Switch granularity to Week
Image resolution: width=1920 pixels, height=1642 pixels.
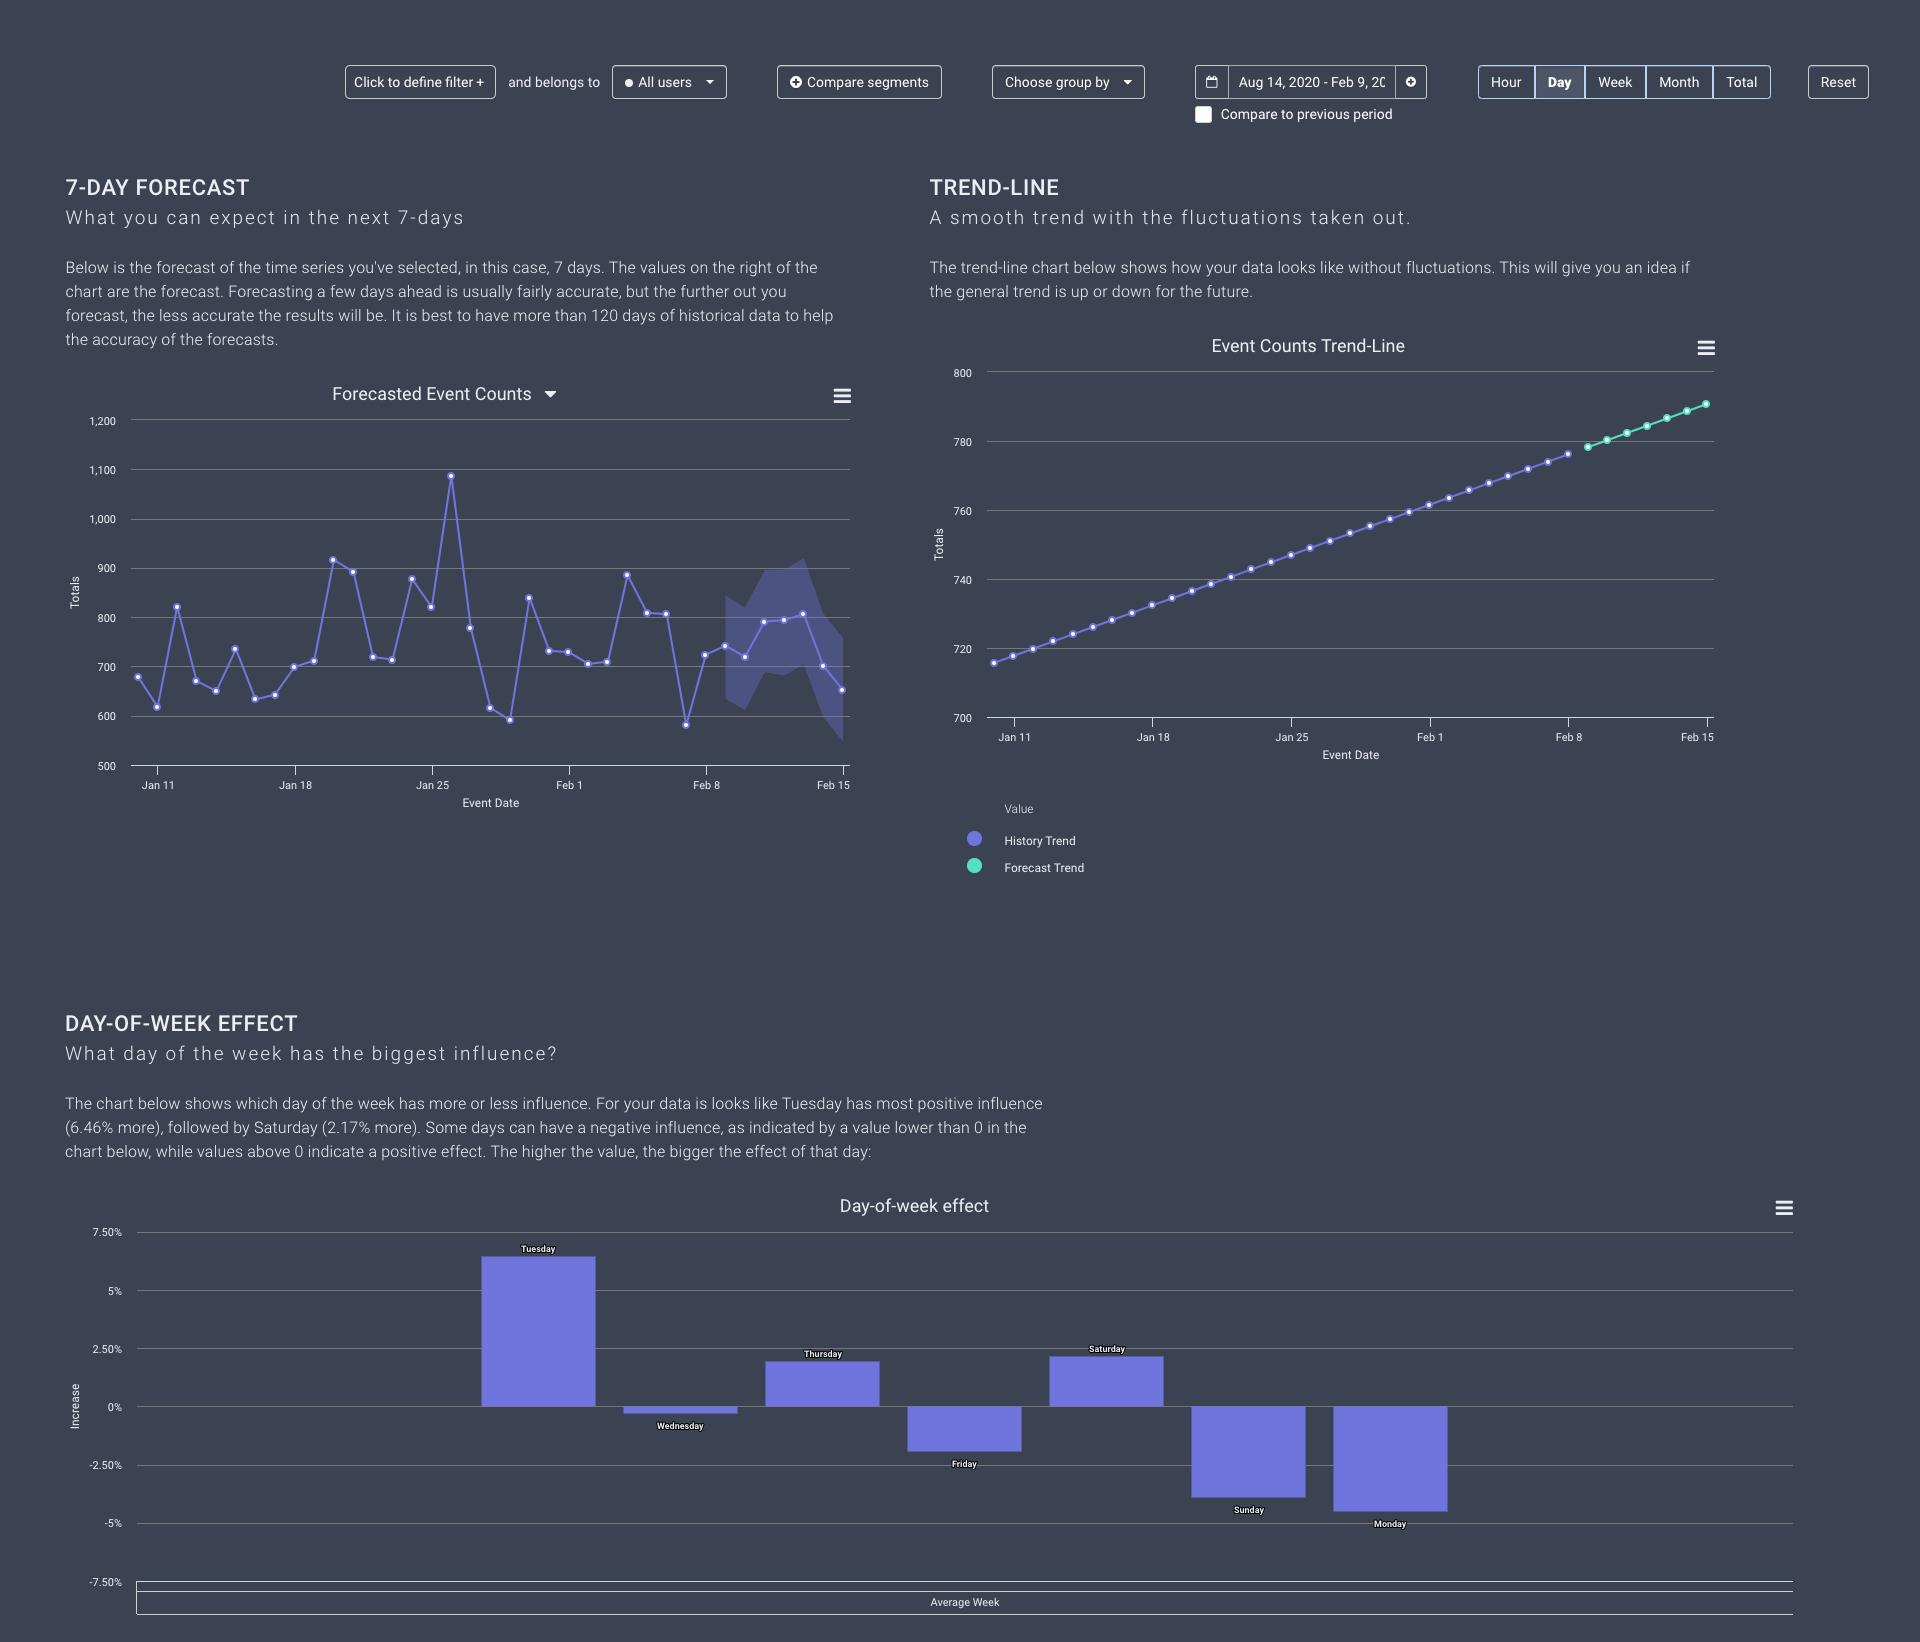1614,82
